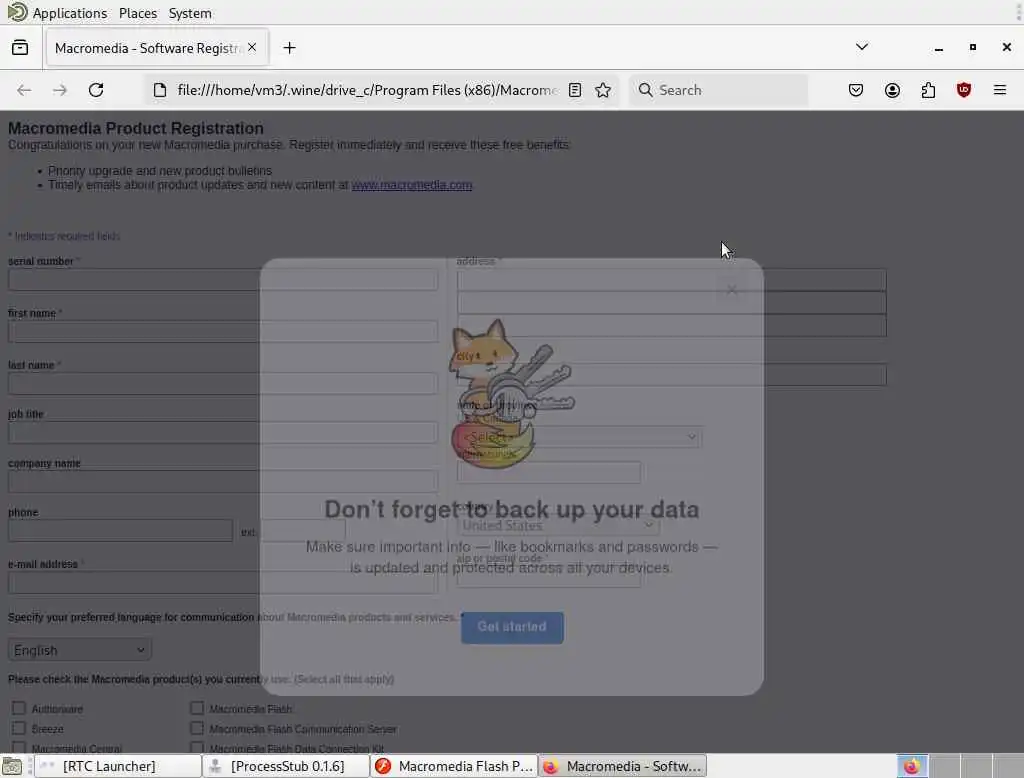Check Macromedia Flash Data Connection Kit checkbox

pyautogui.click(x=197, y=747)
